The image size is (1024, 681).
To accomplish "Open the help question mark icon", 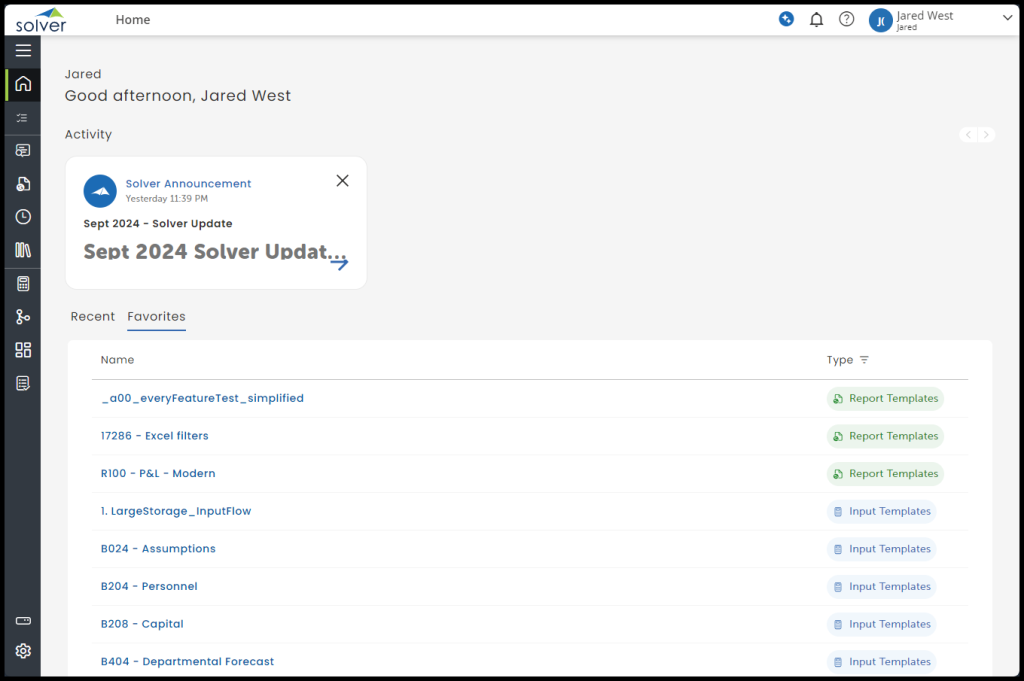I will click(x=846, y=19).
